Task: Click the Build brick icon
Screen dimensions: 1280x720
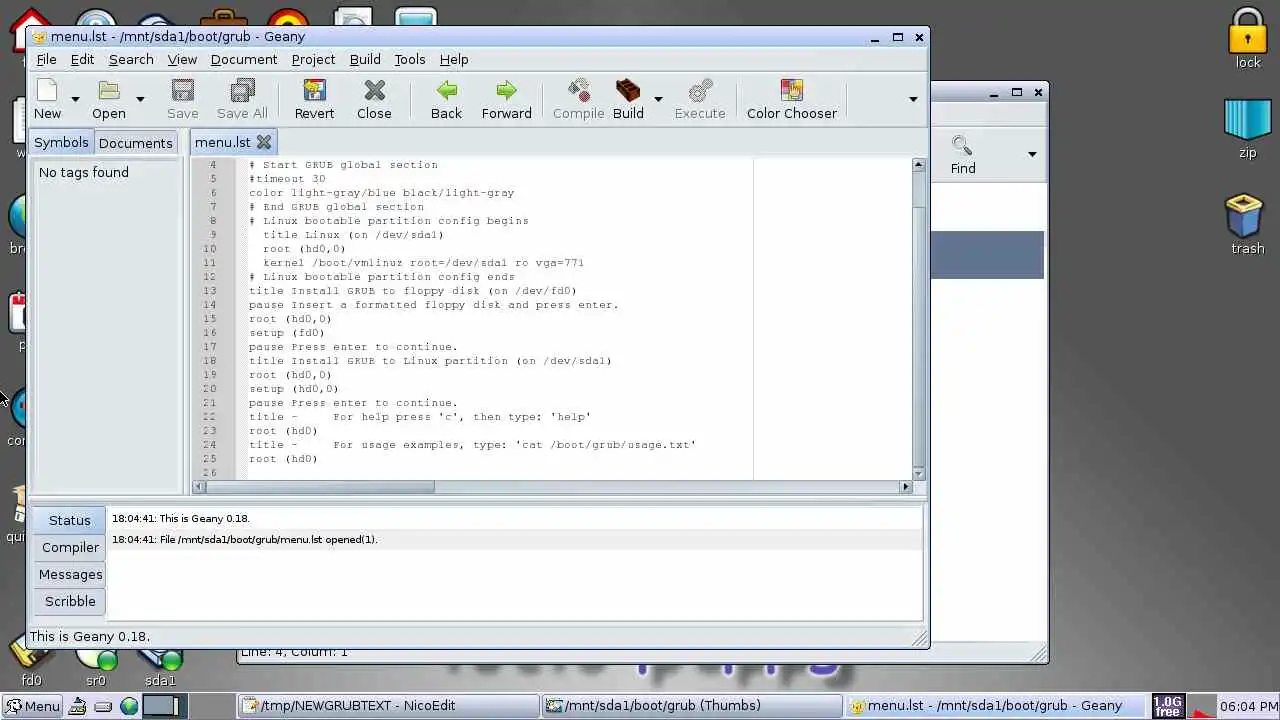Action: 628,91
